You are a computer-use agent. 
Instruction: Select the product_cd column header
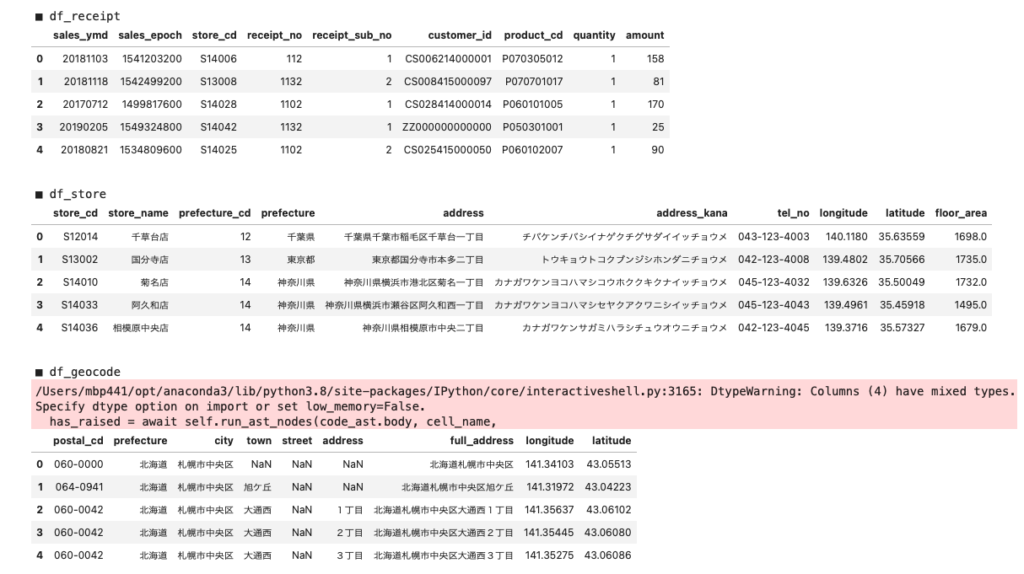coord(533,35)
